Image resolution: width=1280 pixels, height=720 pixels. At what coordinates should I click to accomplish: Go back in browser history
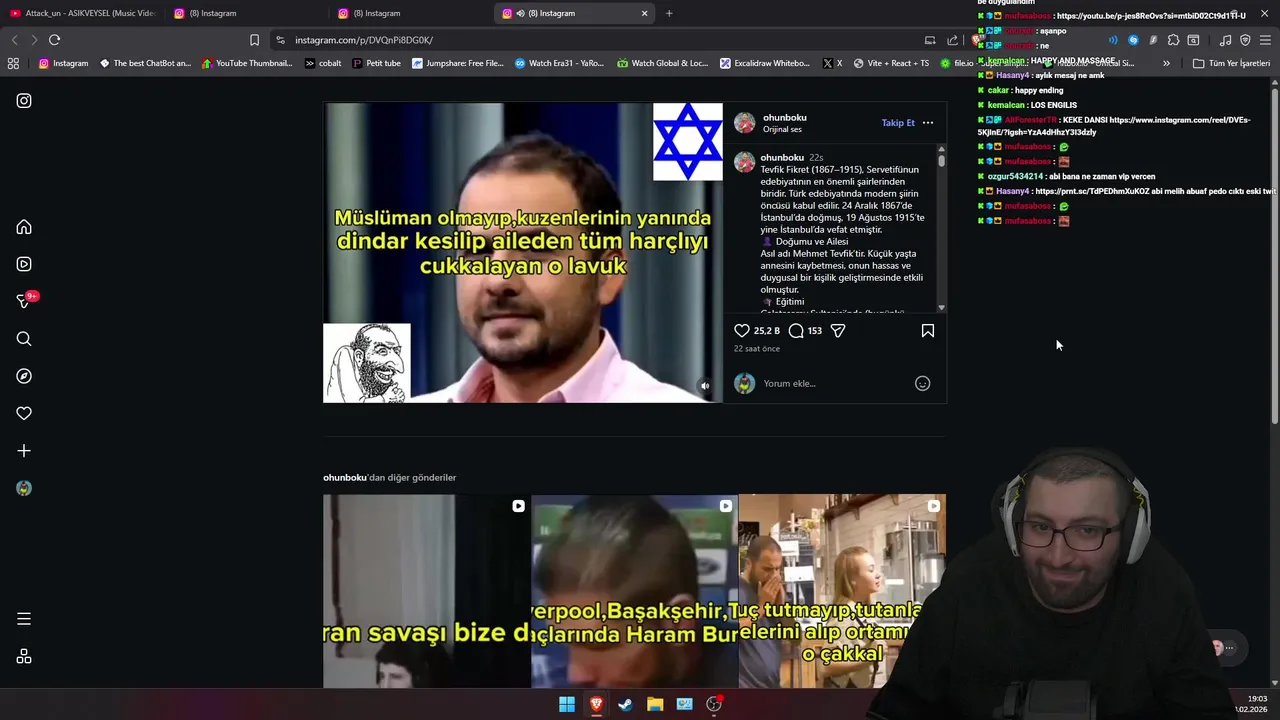click(x=14, y=40)
